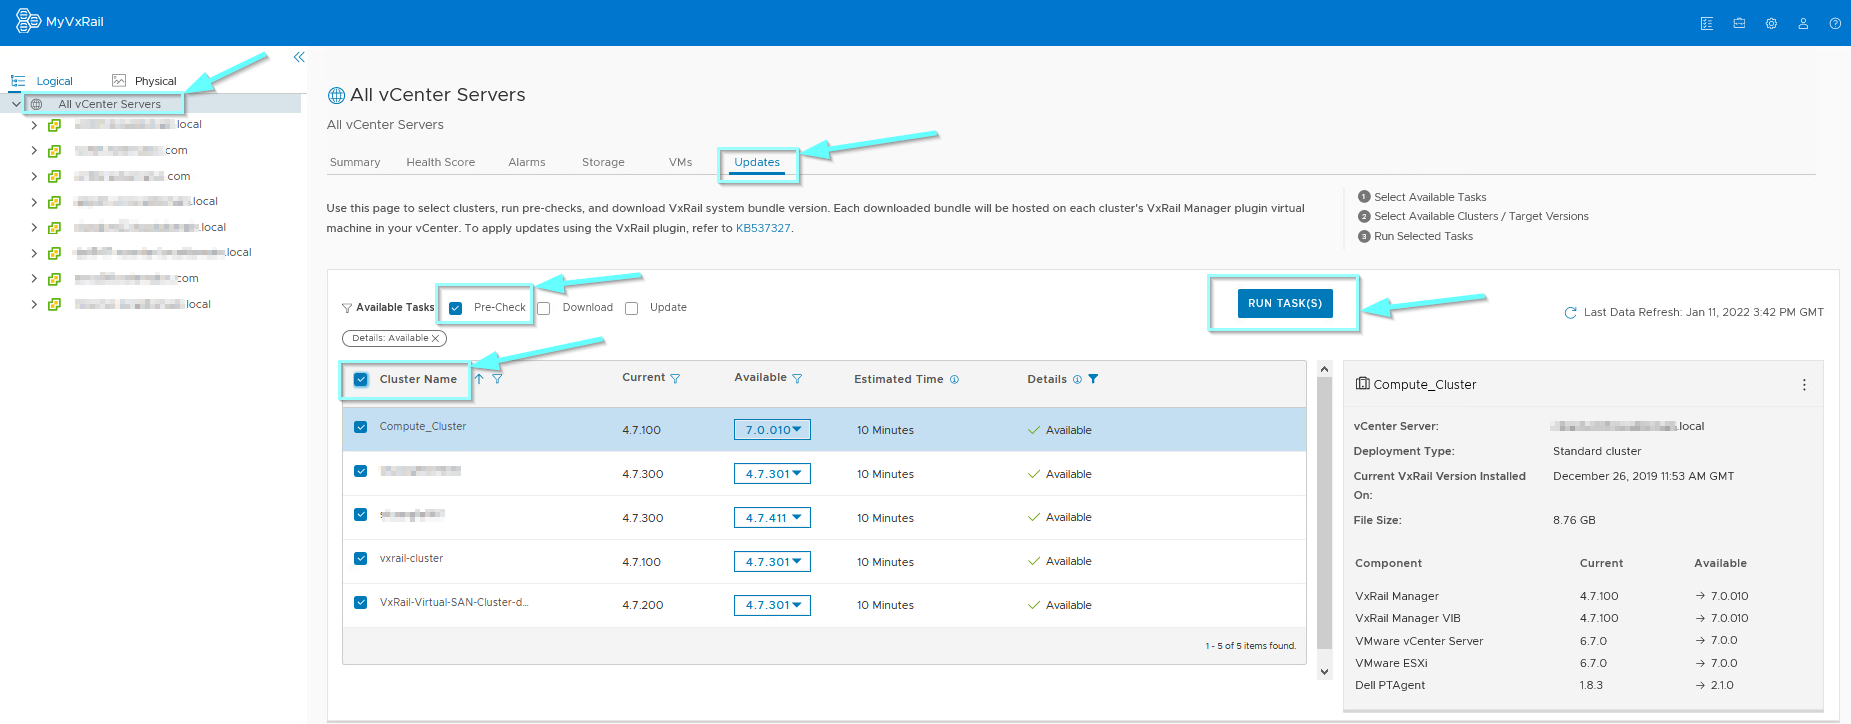Open the KB537327 link

click(x=763, y=228)
